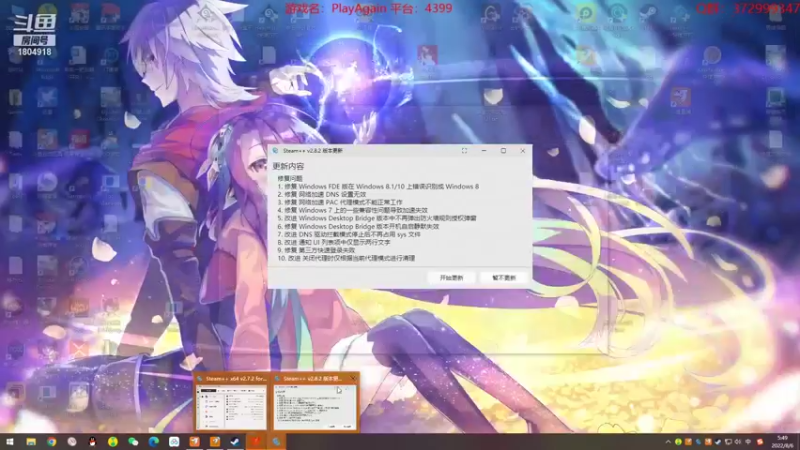Screen dimensions: 800x450
Task: Select changelog line 2 about 网络加速 DNS
Action: point(322,194)
